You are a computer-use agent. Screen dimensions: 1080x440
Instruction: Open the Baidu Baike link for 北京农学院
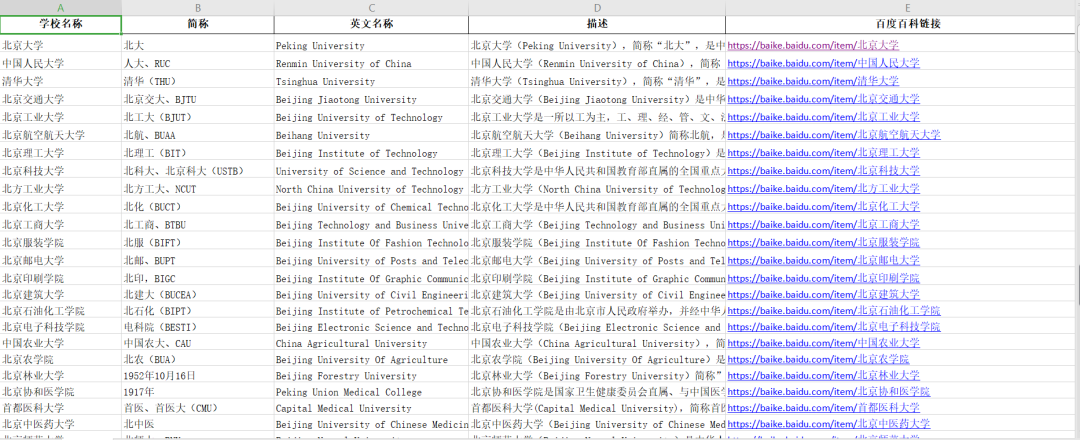[x=818, y=359]
